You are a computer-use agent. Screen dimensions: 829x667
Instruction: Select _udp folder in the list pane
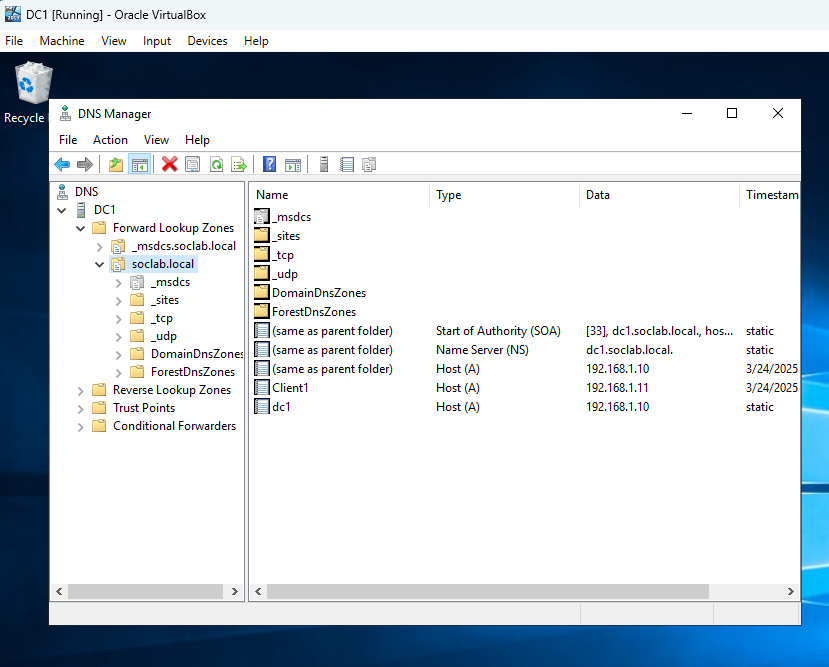pyautogui.click(x=285, y=273)
